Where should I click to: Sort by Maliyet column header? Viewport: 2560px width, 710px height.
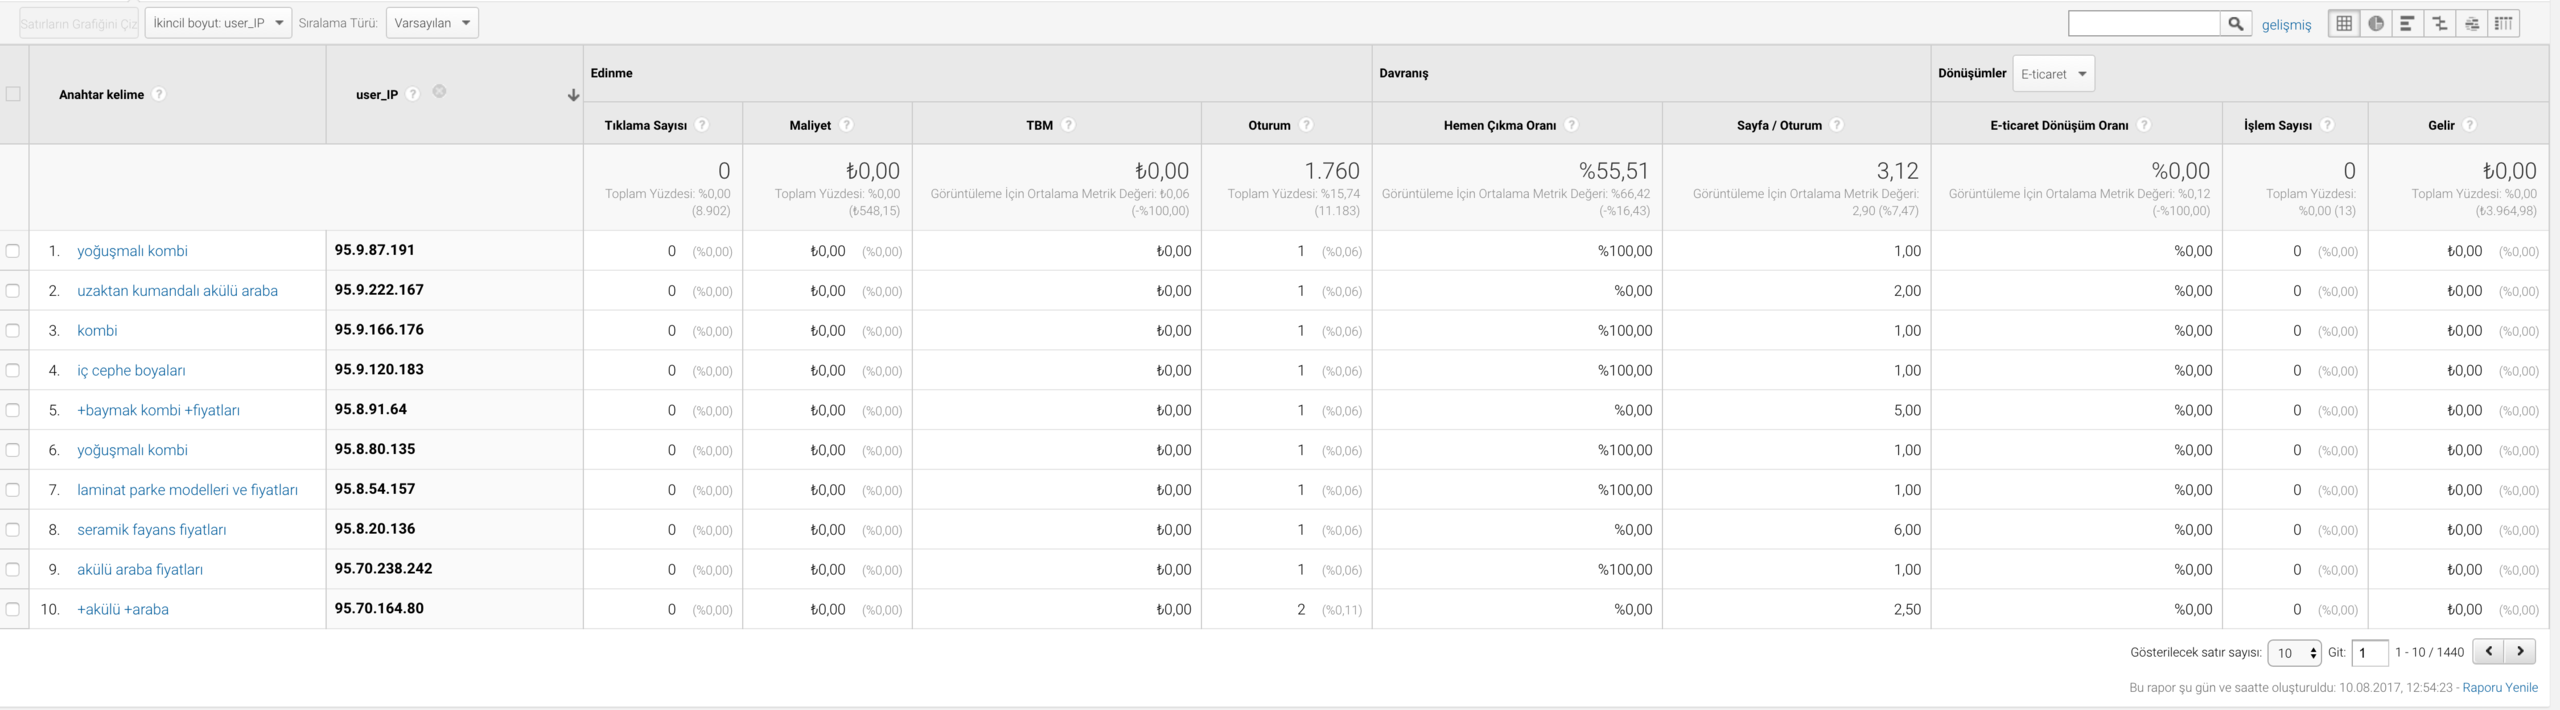point(810,125)
